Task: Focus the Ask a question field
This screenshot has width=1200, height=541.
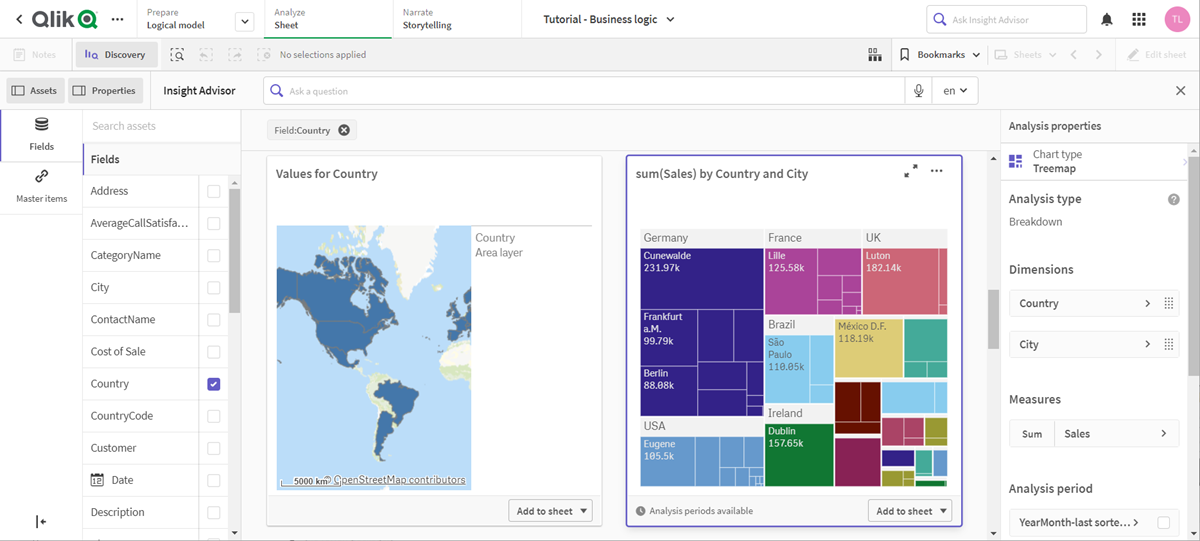Action: (585, 91)
